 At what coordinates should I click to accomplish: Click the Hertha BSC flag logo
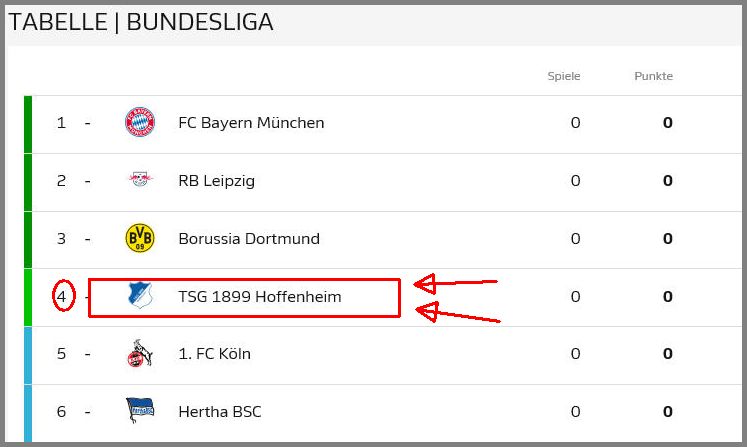tap(140, 410)
